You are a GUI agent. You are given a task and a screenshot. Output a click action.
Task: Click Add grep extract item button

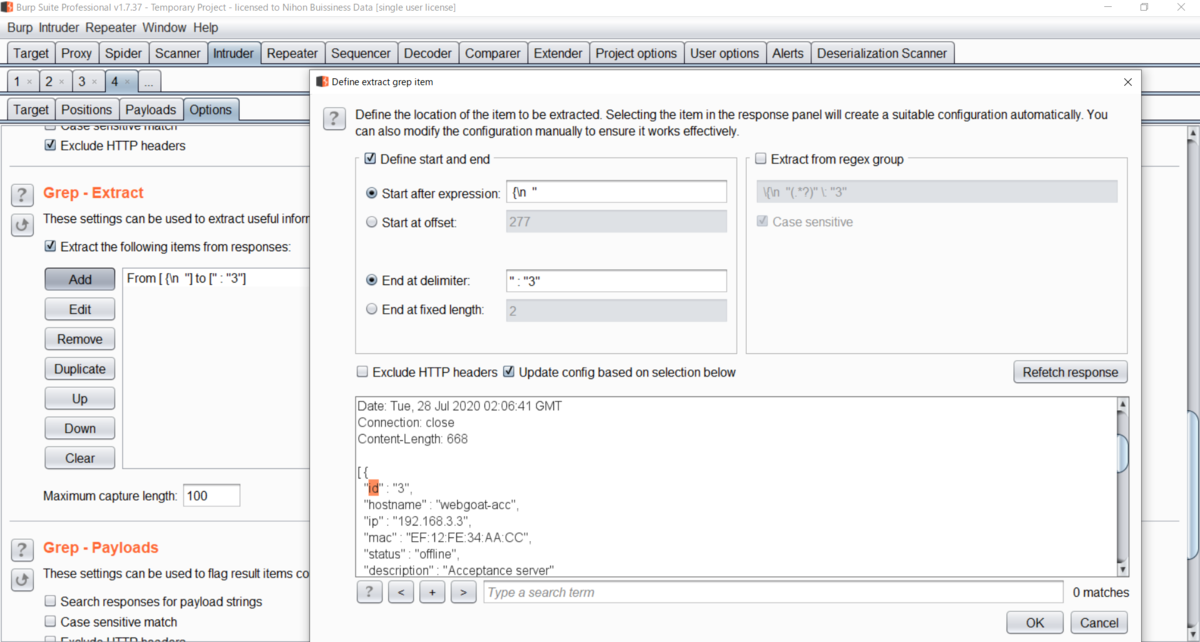tap(80, 280)
